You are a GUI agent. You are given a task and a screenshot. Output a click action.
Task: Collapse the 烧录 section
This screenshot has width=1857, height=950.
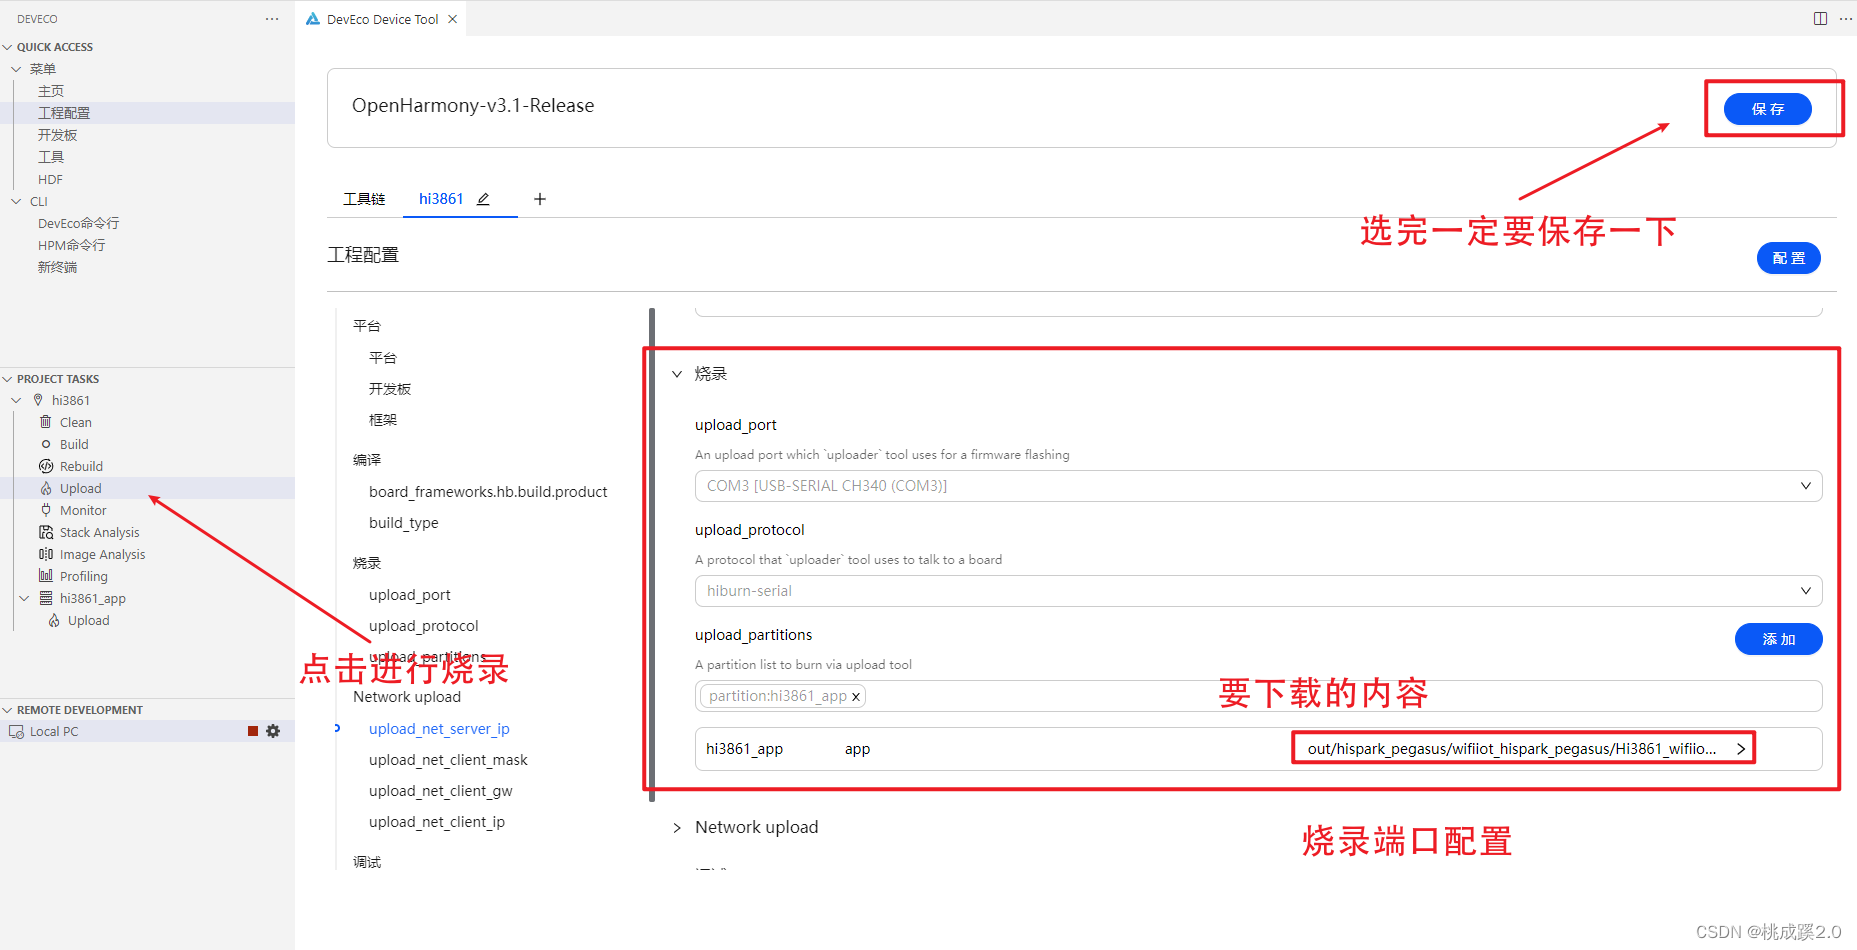677,374
